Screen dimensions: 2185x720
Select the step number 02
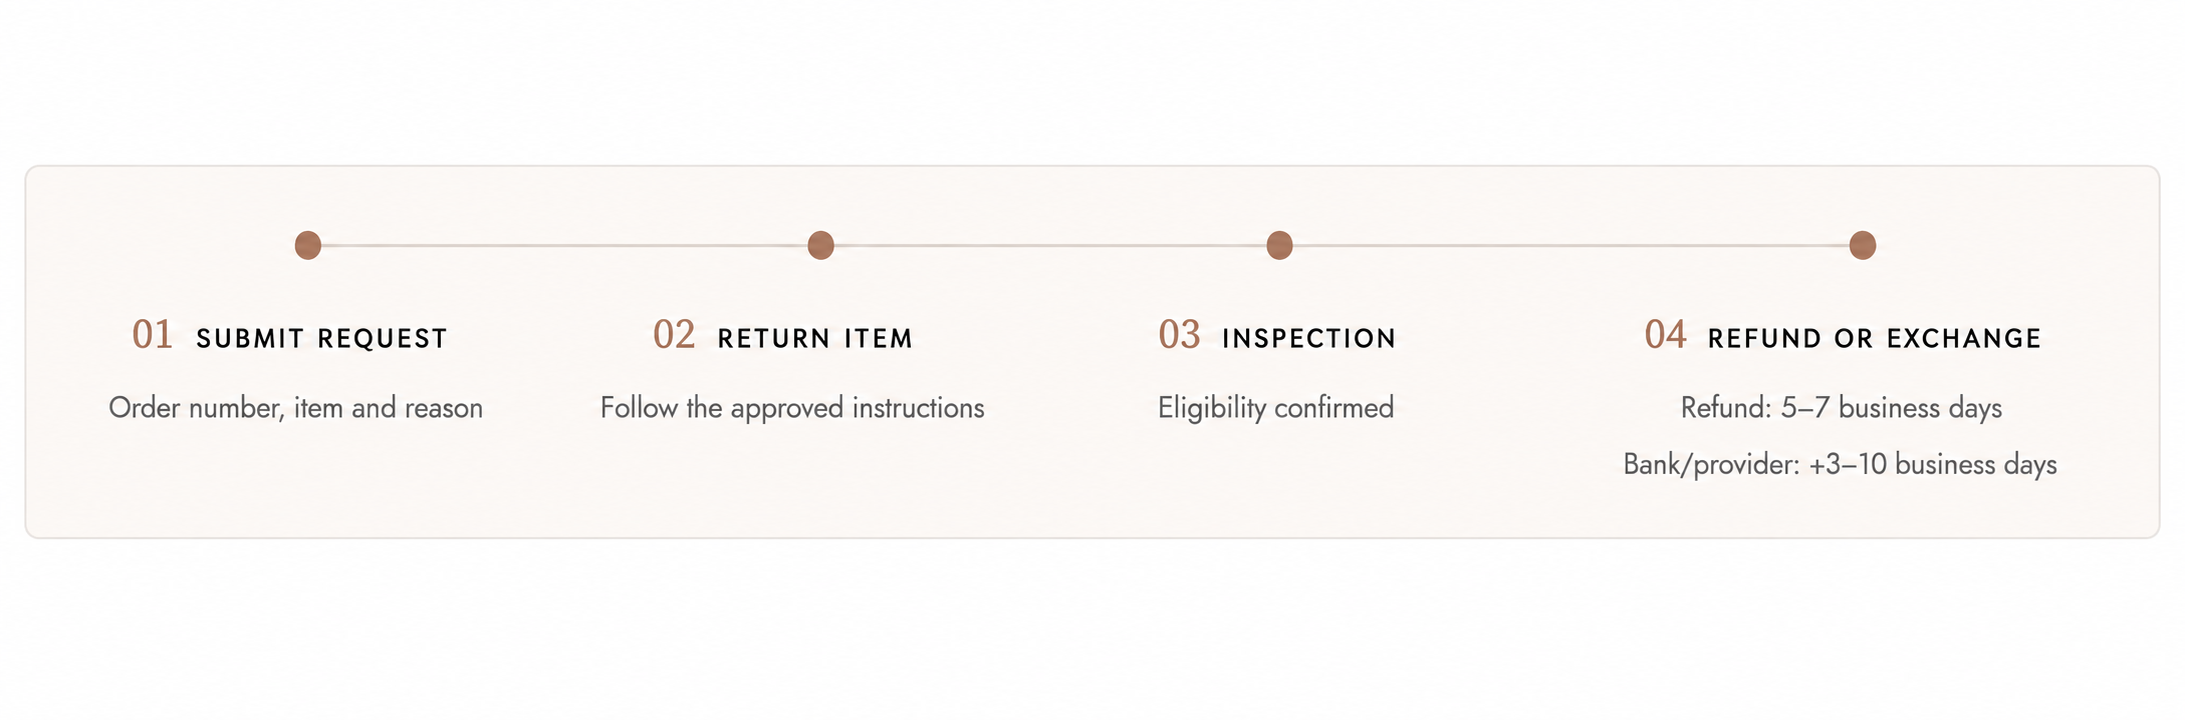674,335
